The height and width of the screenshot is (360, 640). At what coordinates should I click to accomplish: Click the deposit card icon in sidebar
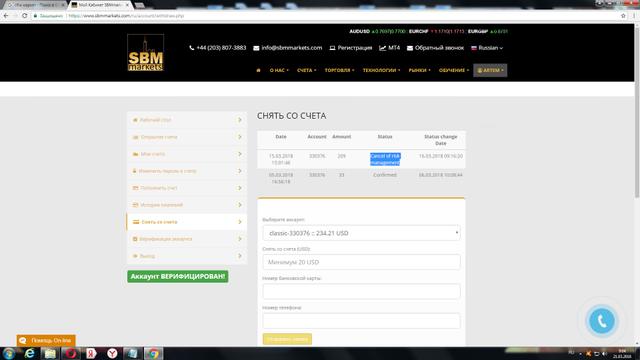click(136, 188)
